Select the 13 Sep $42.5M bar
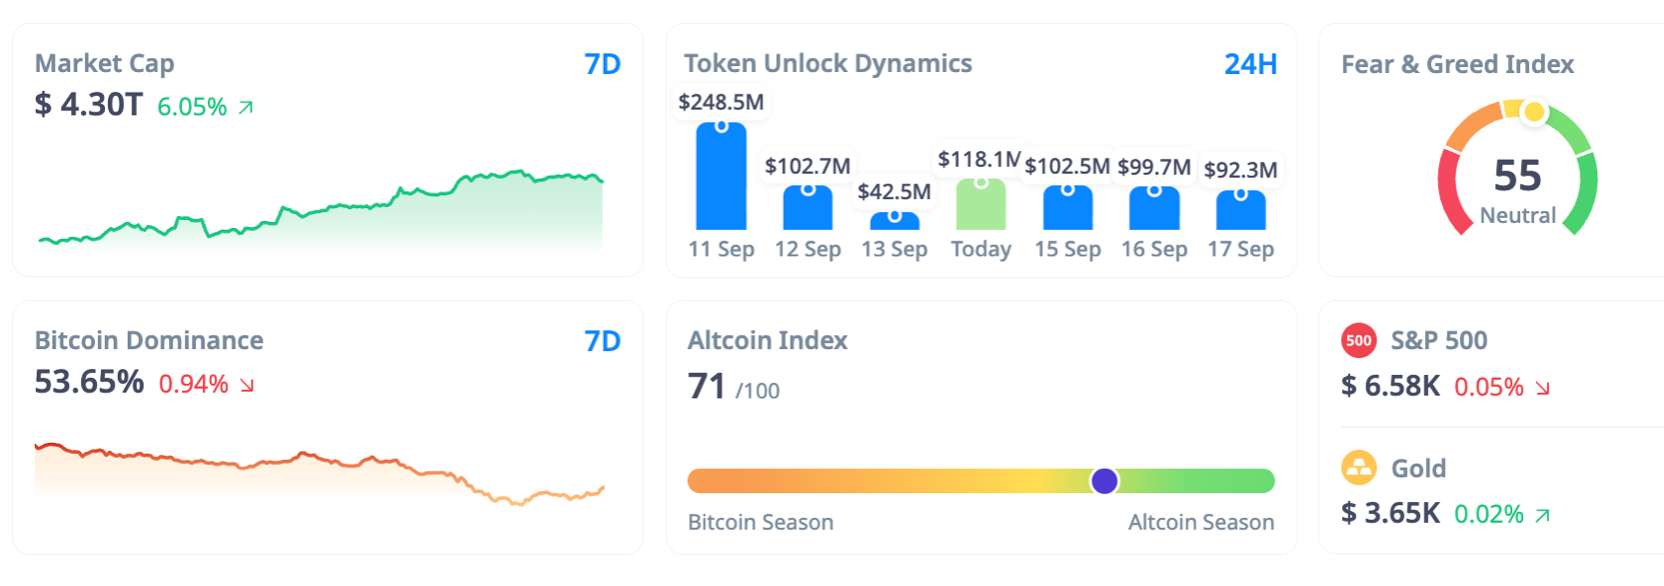 coord(894,220)
